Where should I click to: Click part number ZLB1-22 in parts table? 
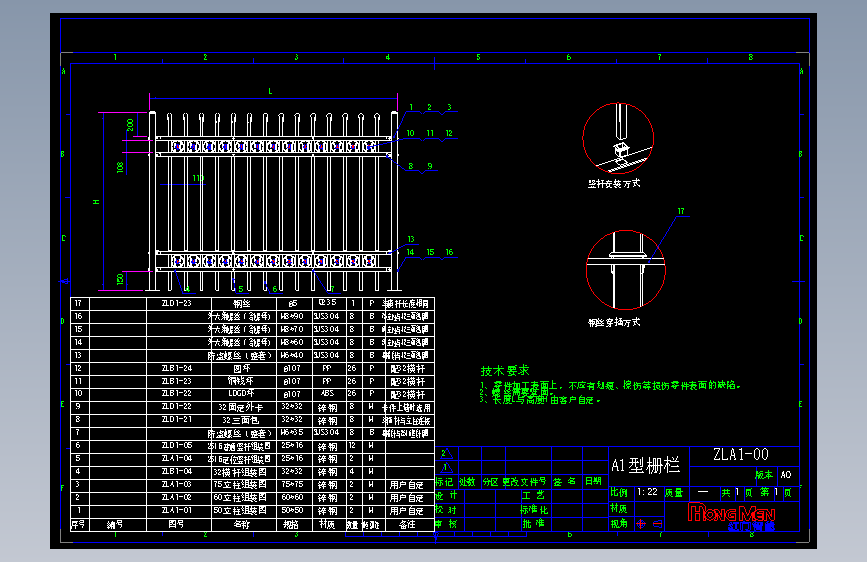click(177, 393)
